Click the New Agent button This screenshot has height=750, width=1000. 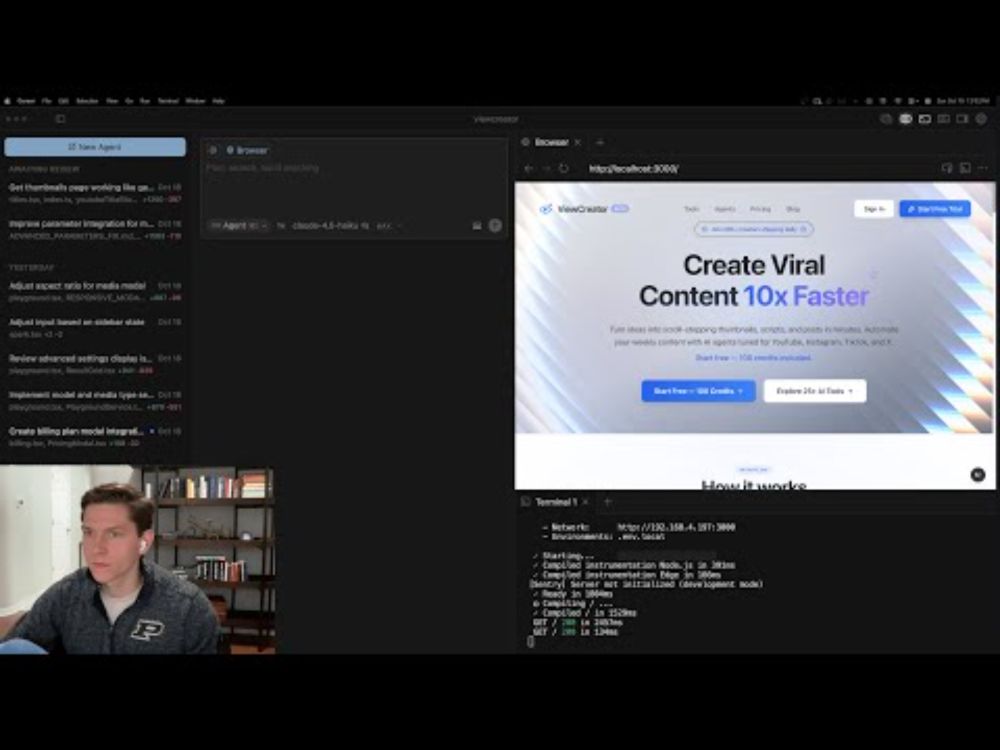click(95, 147)
